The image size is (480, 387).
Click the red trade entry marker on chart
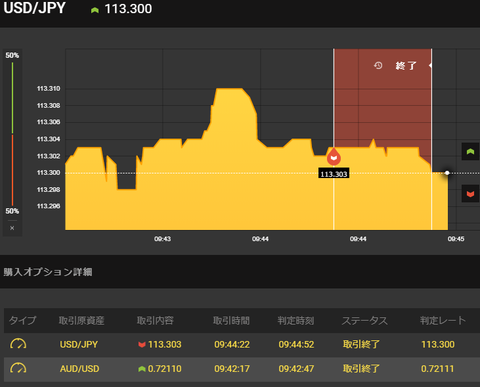334,157
